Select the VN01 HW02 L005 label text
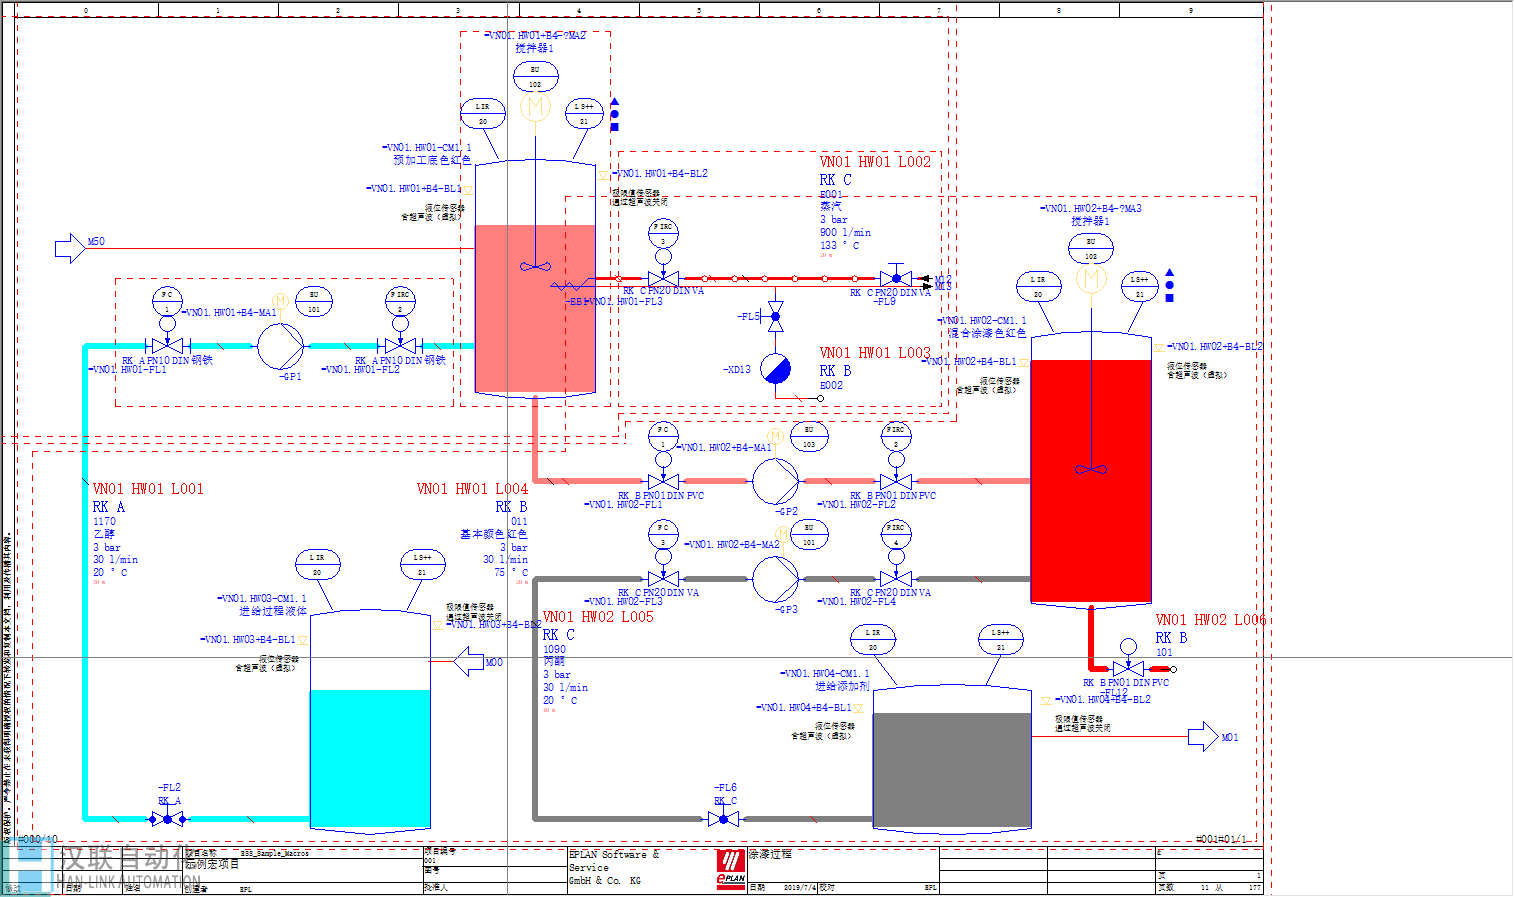This screenshot has height=897, width=1514. click(597, 617)
